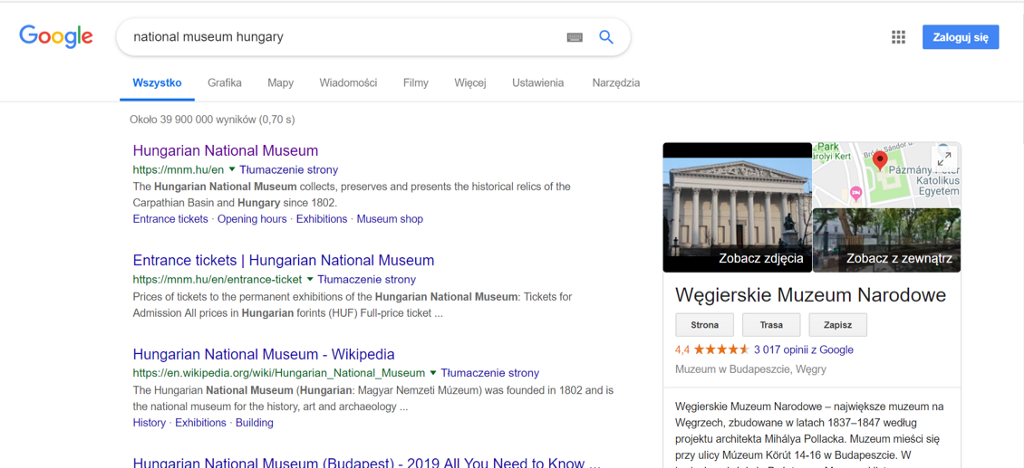Open the on-screen keyboard icon
The image size is (1024, 468).
click(x=574, y=37)
